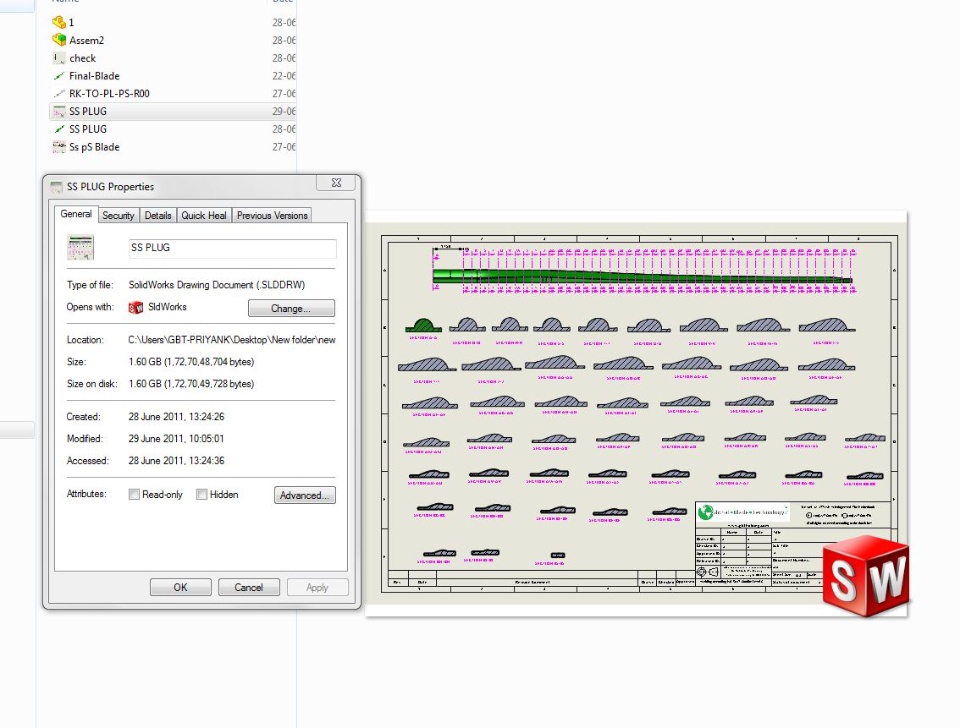Open the Quick Heal tab
Image resolution: width=960 pixels, height=728 pixels.
[204, 216]
